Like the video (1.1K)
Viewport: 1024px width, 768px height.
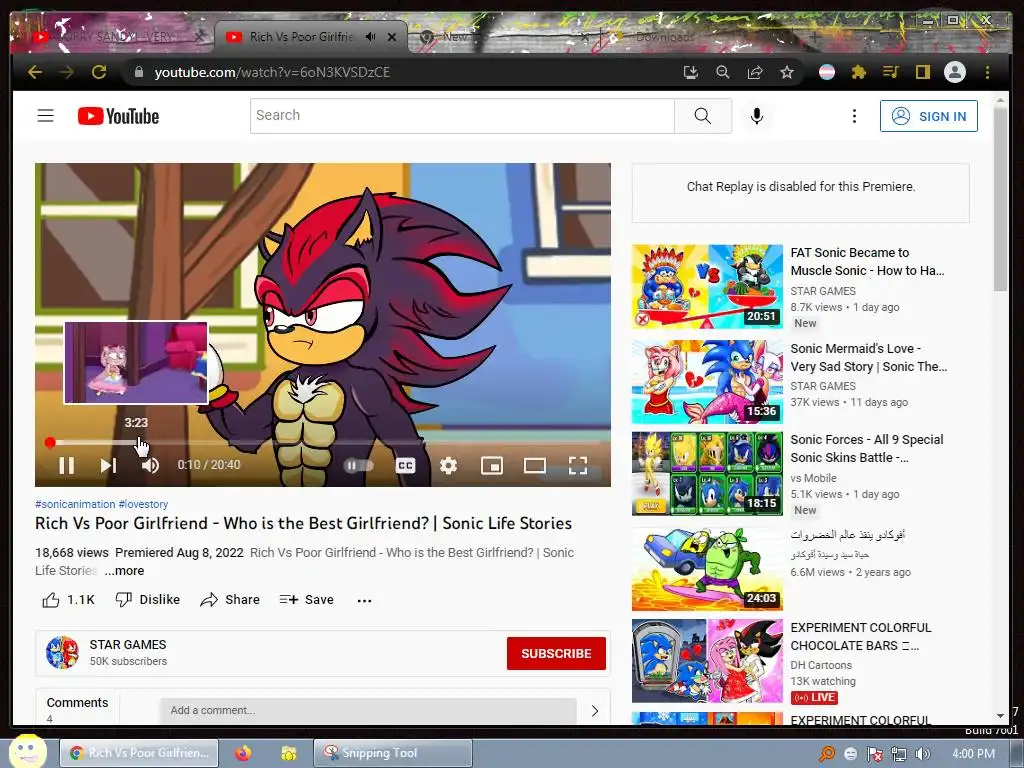69,600
